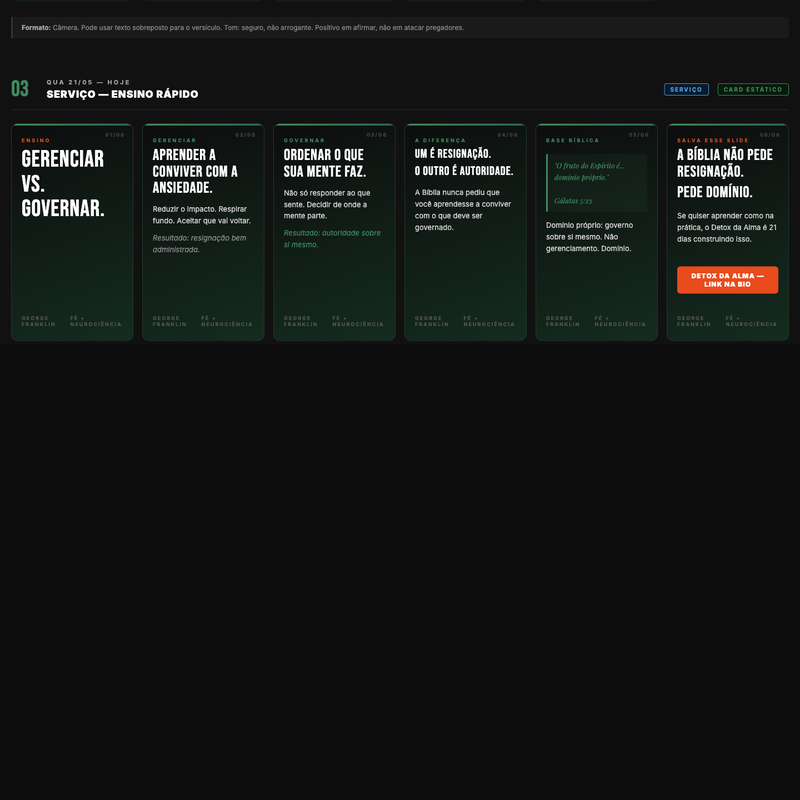
Task: Click FÉ + NEUROCIÊNCIA footer on last card
Action: click(x=751, y=321)
